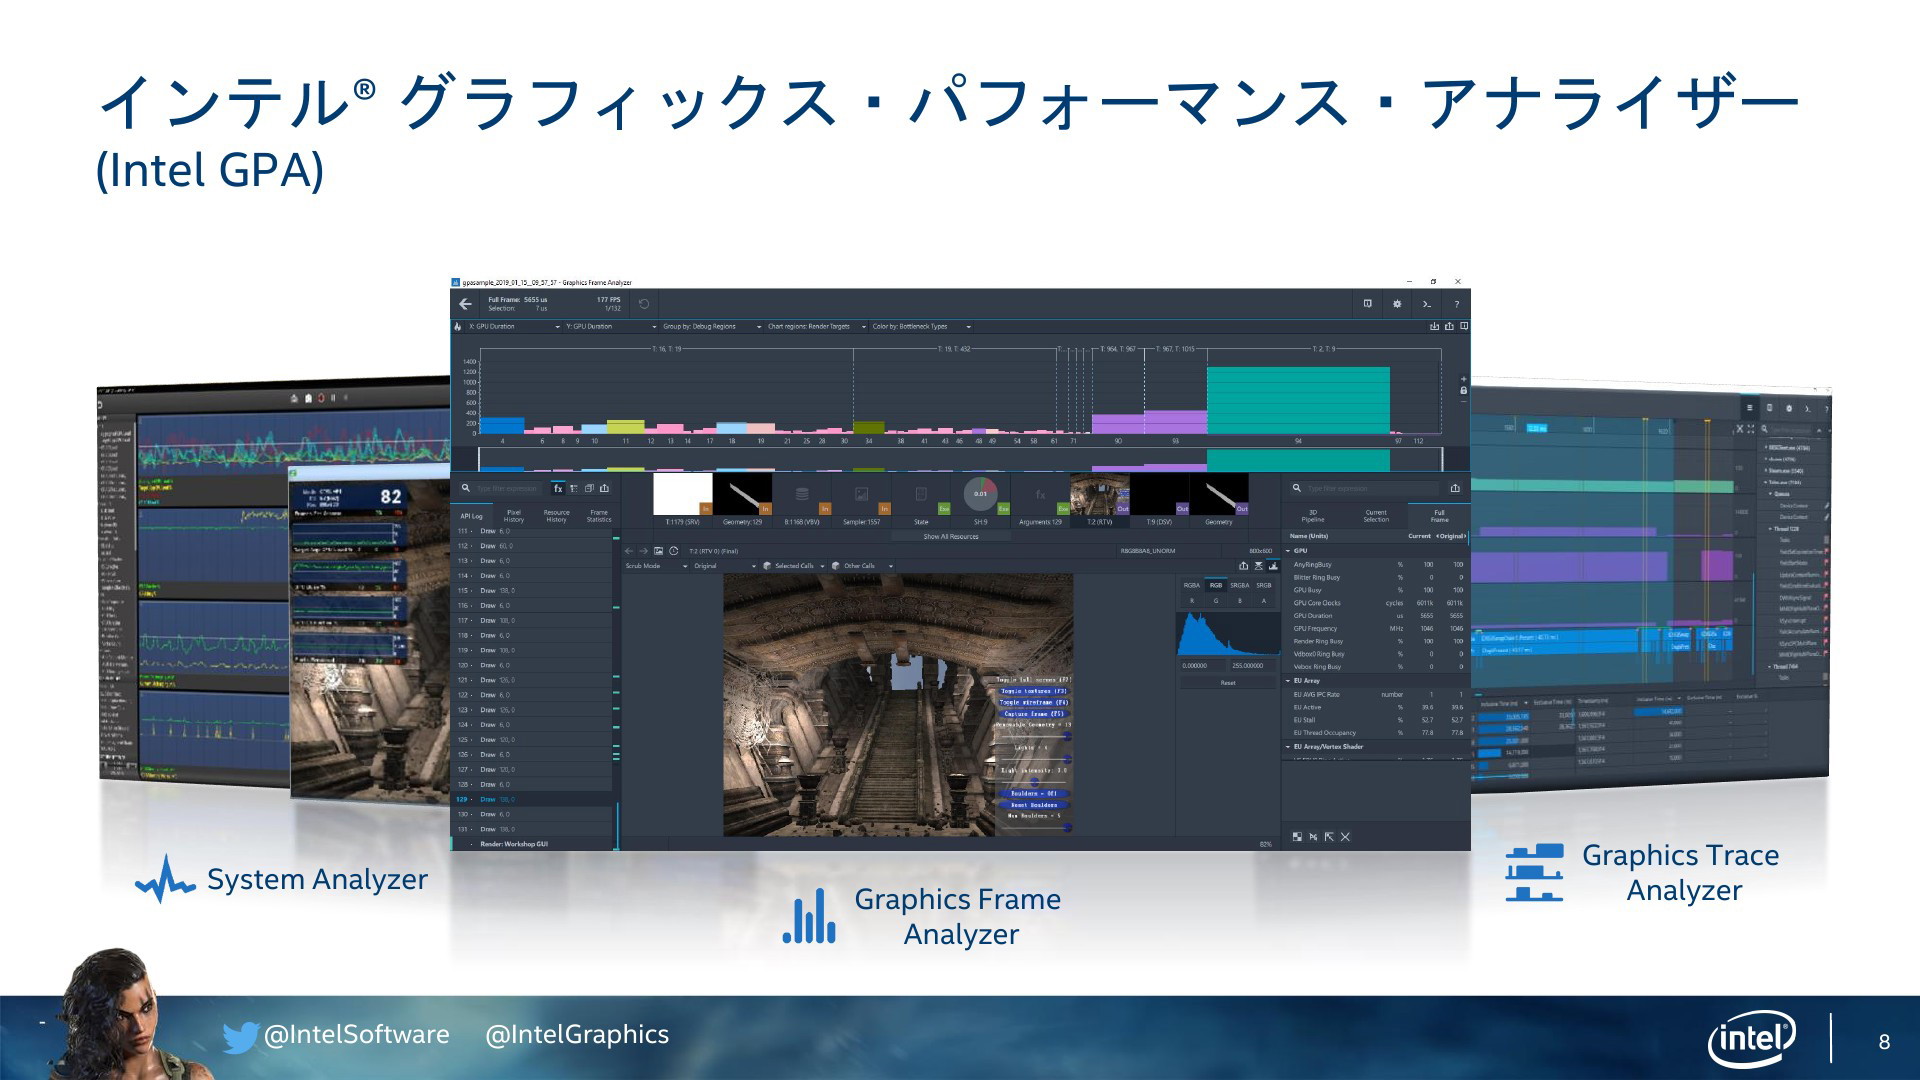Collapse the EU Array metrics group
Image resolution: width=1920 pixels, height=1080 pixels.
tap(1288, 681)
